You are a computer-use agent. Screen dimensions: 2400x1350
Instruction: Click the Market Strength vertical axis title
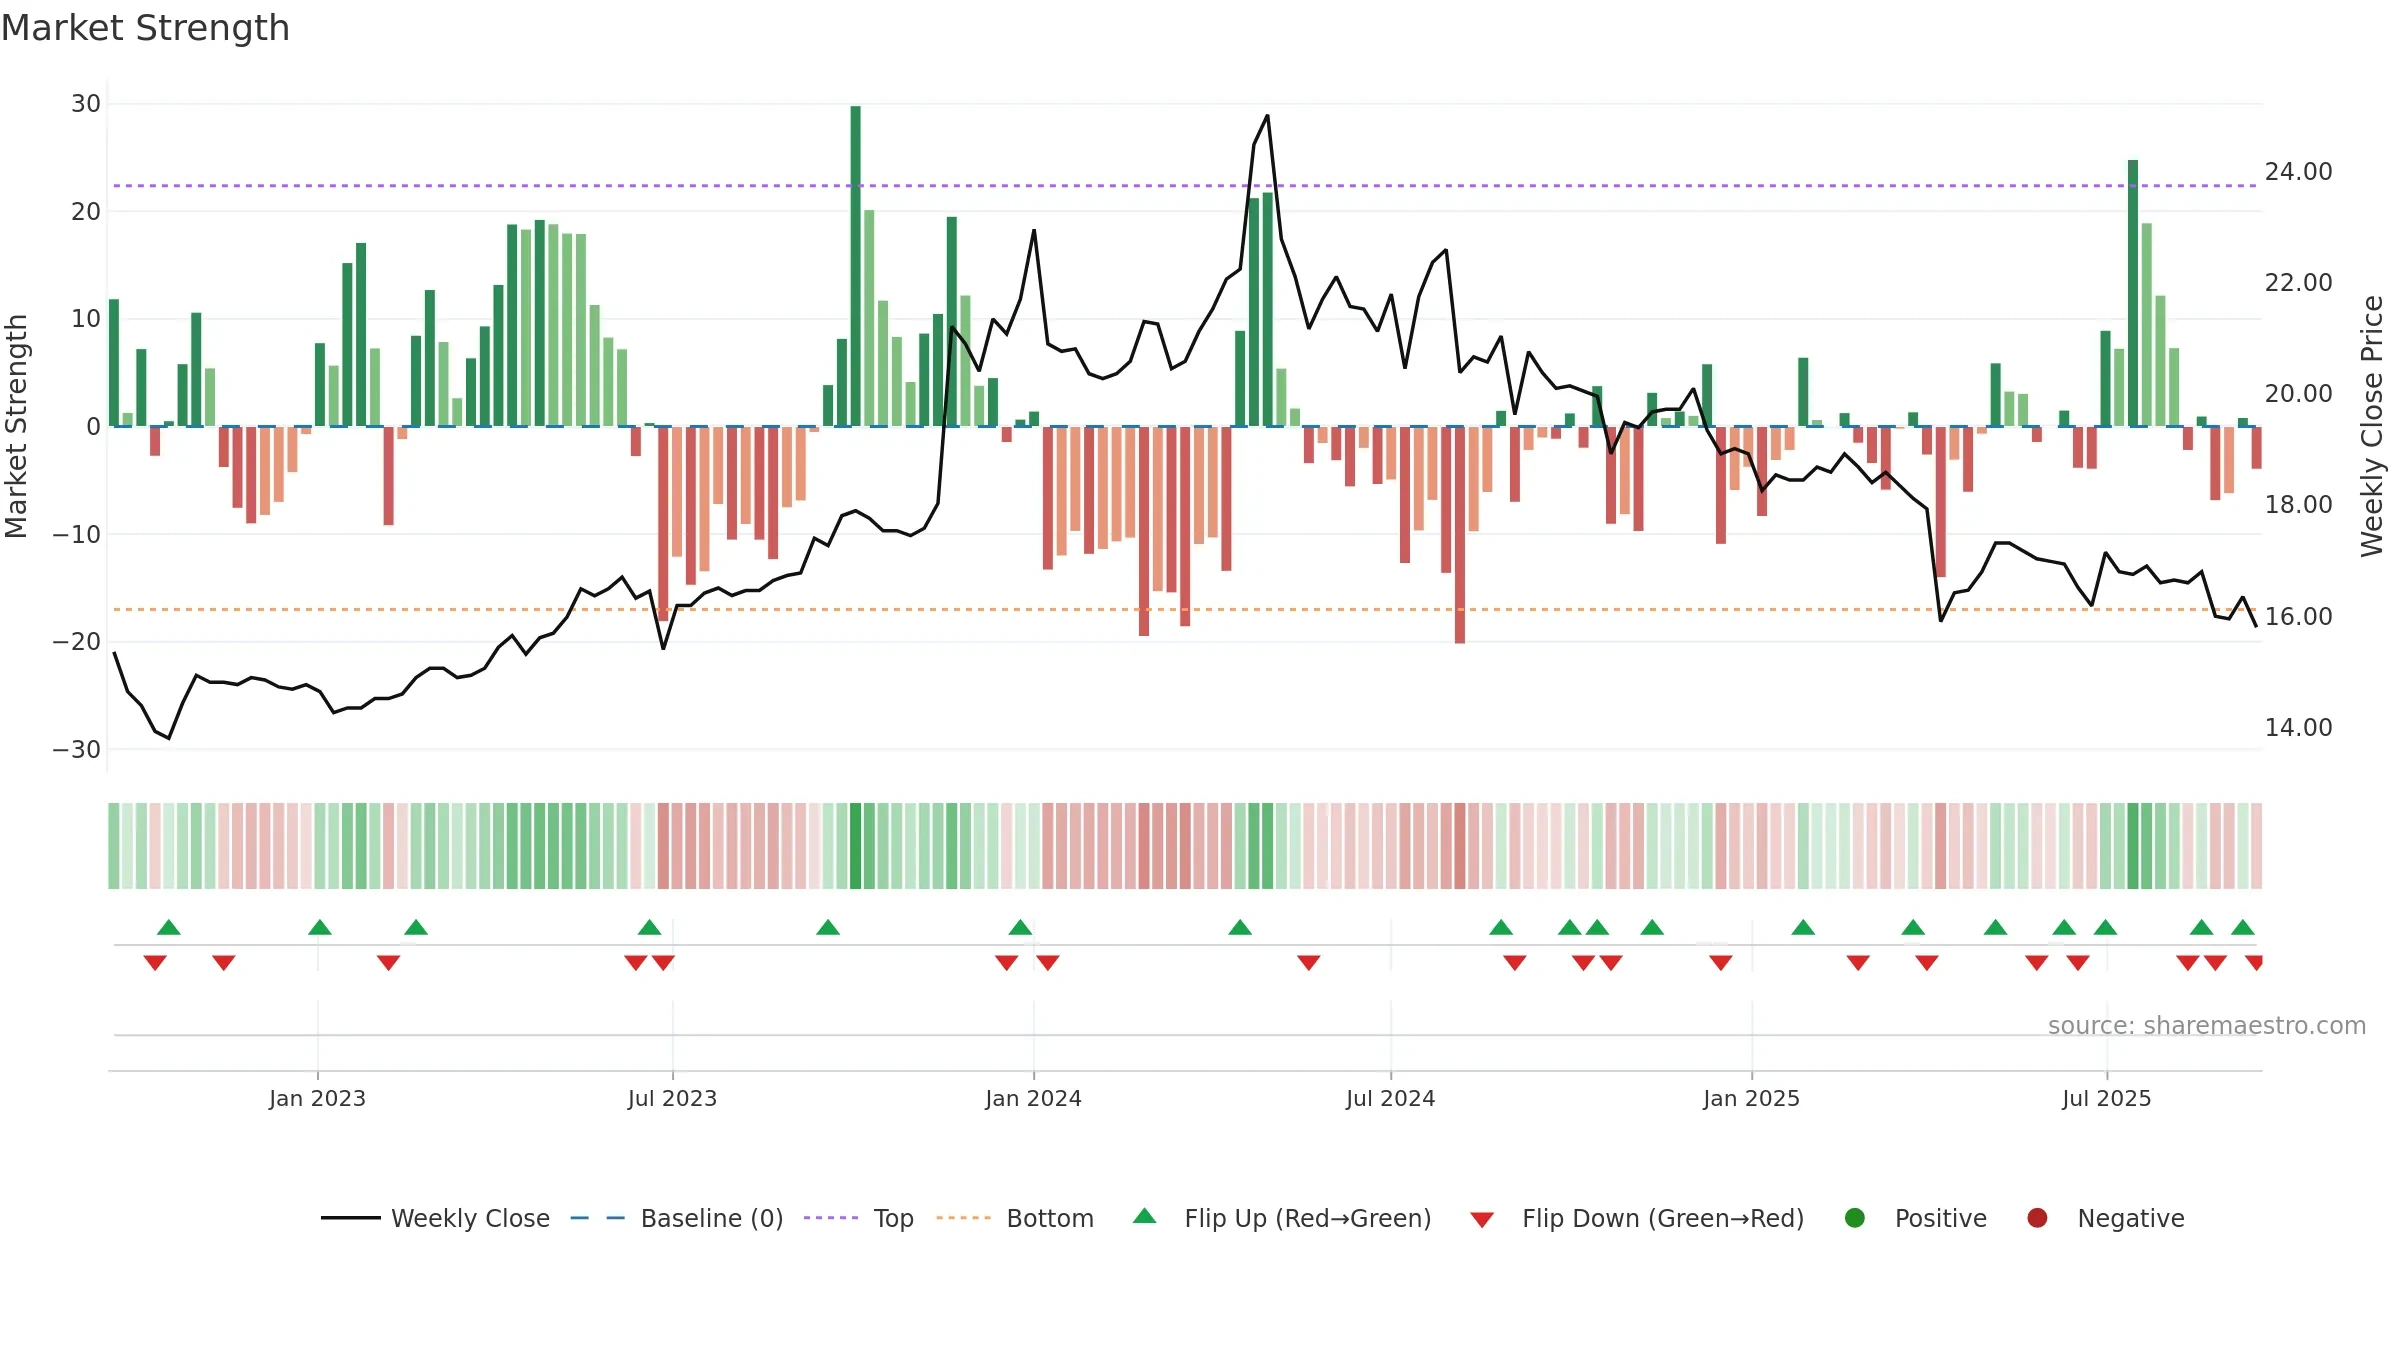coord(16,426)
